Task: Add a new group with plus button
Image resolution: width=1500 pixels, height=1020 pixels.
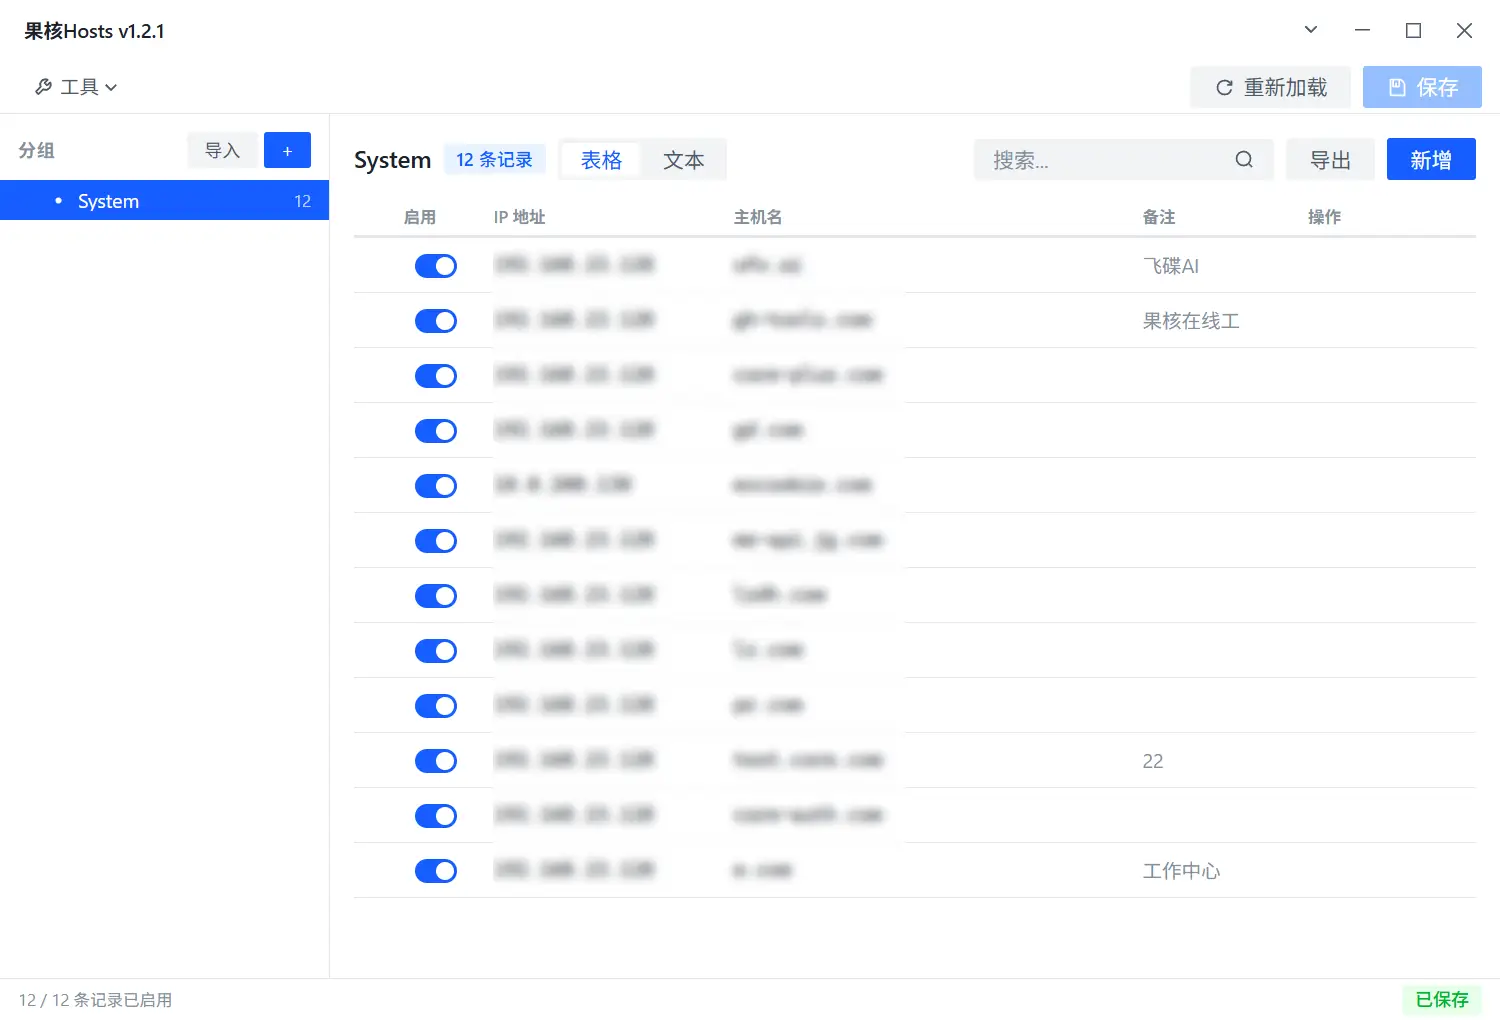Action: click(287, 150)
